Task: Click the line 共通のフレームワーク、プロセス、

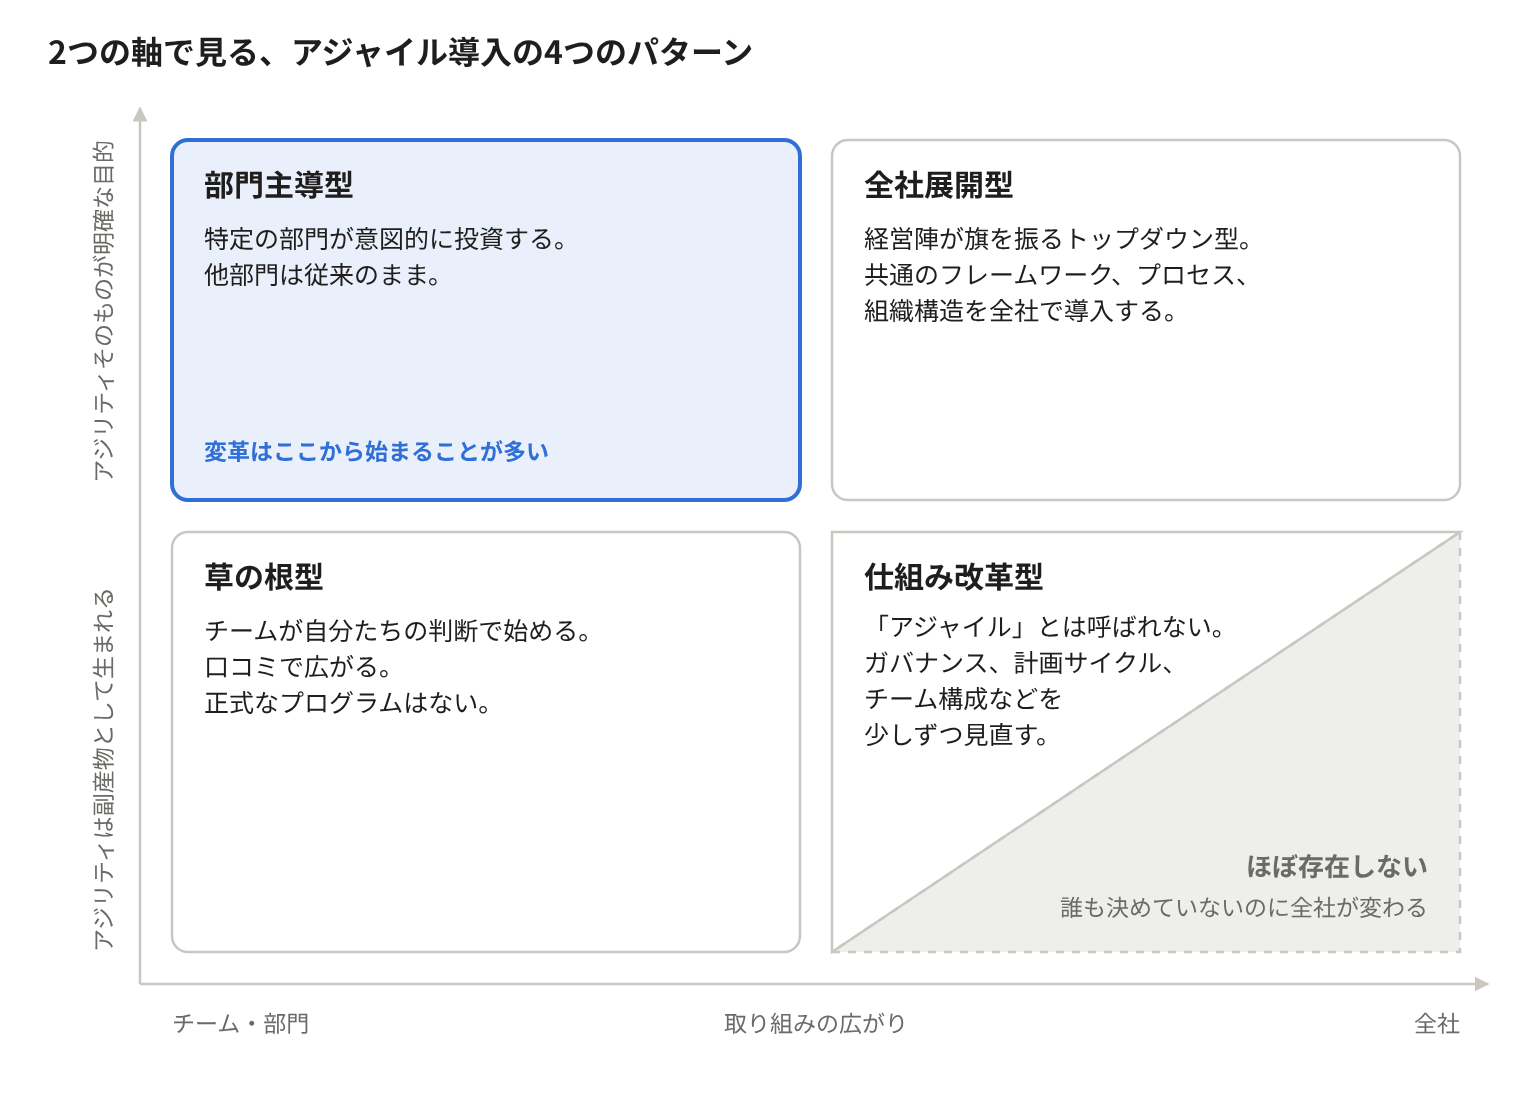Action: (1056, 275)
